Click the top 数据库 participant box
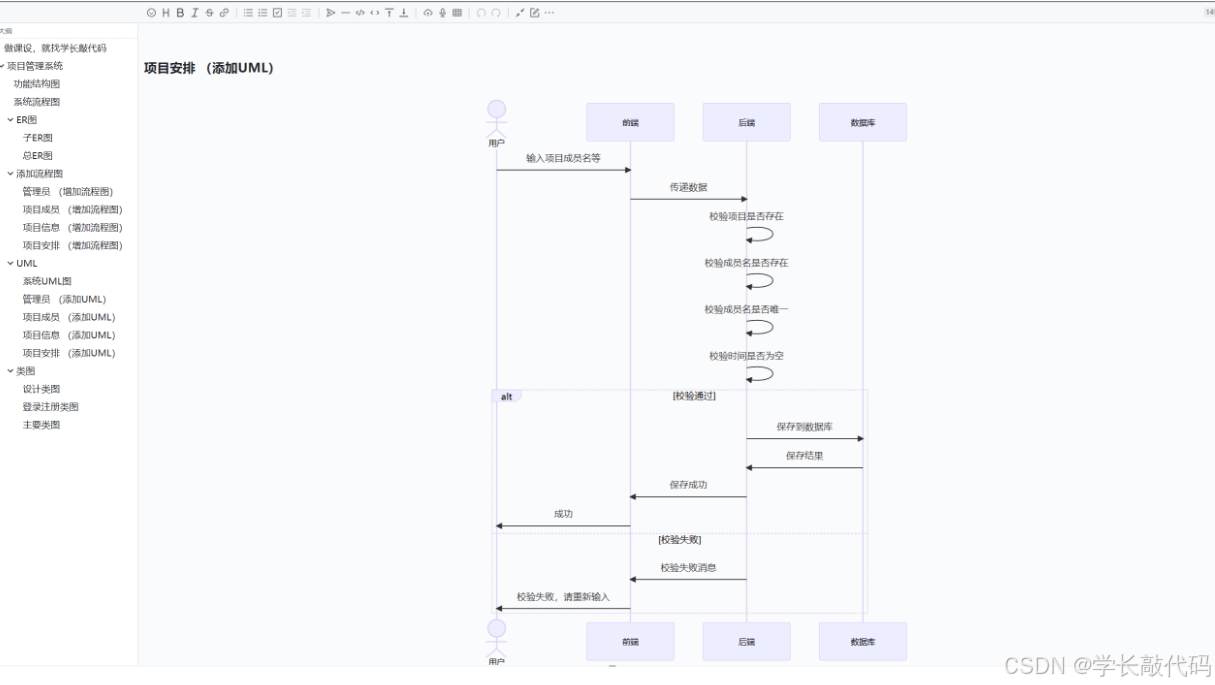Image resolution: width=1215 pixels, height=685 pixels. point(863,122)
